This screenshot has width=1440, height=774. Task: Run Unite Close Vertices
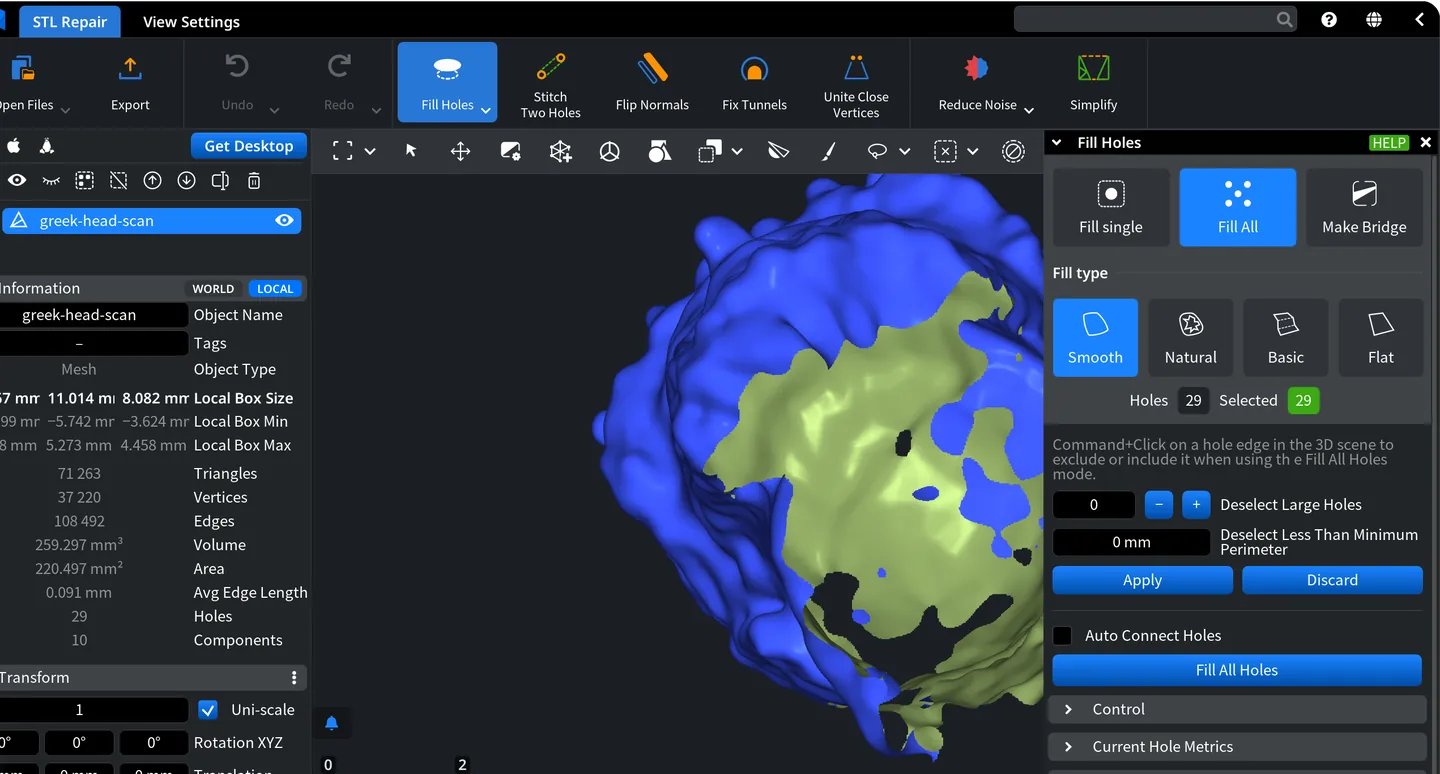coord(856,83)
